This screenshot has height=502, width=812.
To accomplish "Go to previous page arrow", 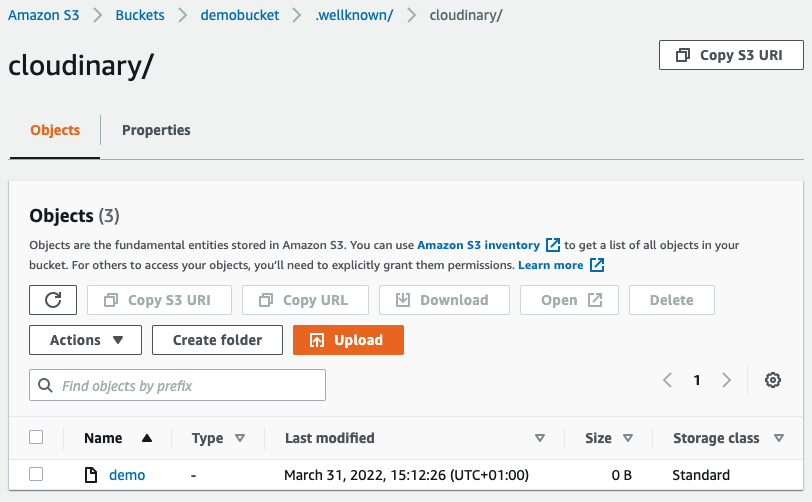I will [x=668, y=380].
